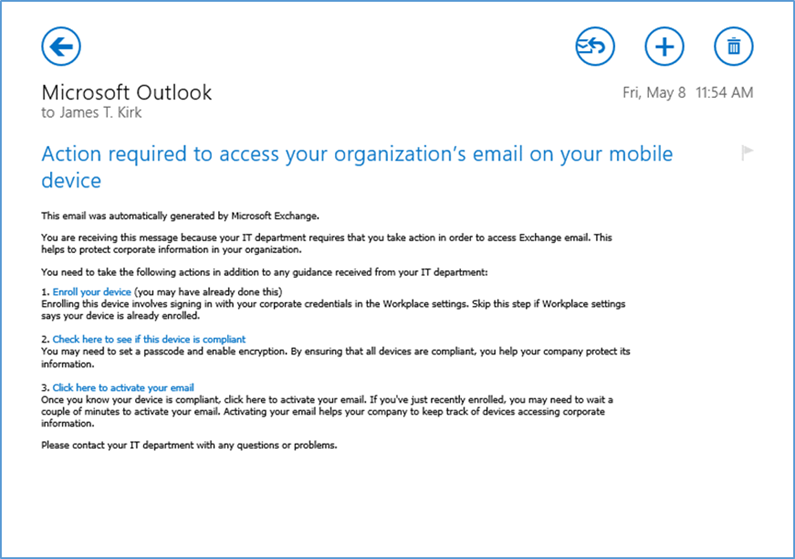Click the time 11:54 AM
This screenshot has width=795, height=559.
point(725,93)
